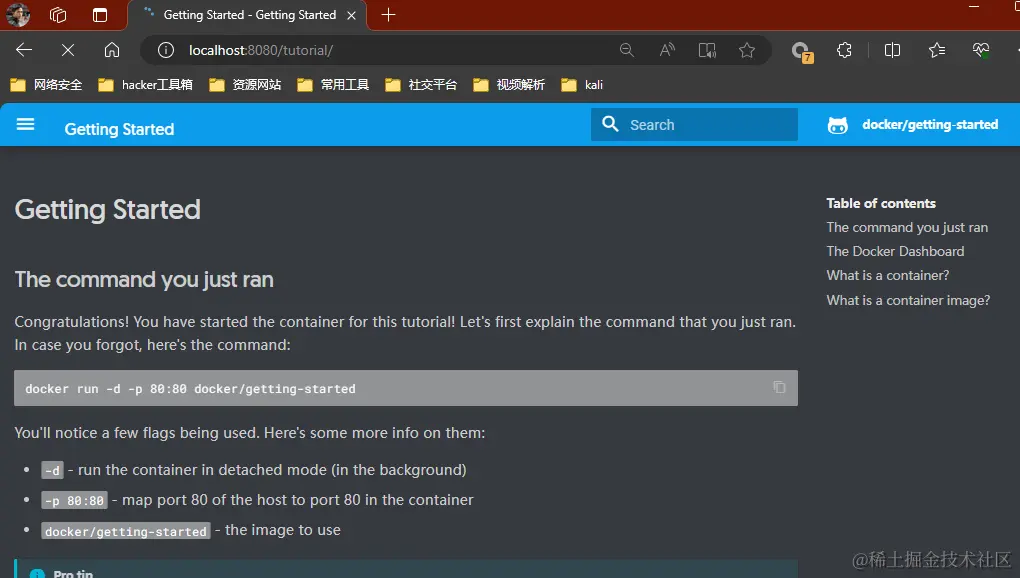Minimize the browser window

974,7
